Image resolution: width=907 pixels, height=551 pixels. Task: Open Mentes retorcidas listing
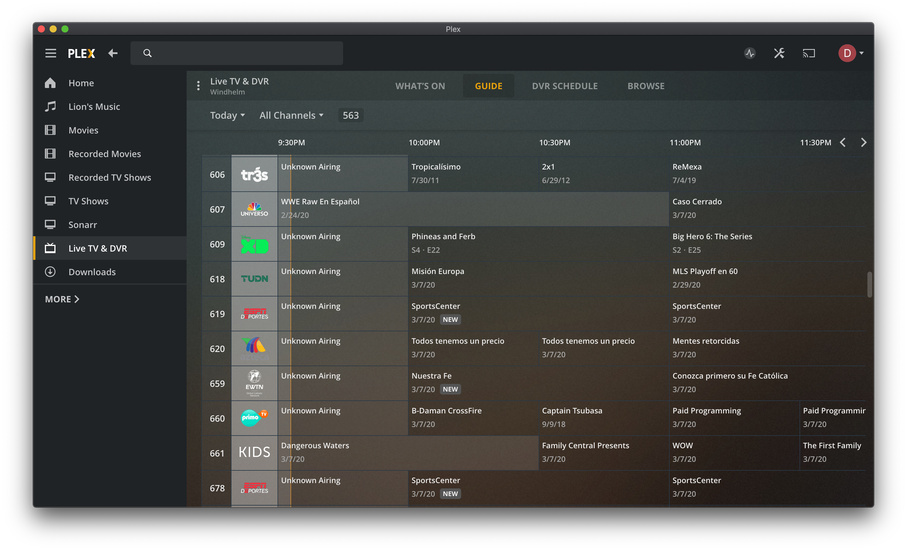click(x=768, y=348)
